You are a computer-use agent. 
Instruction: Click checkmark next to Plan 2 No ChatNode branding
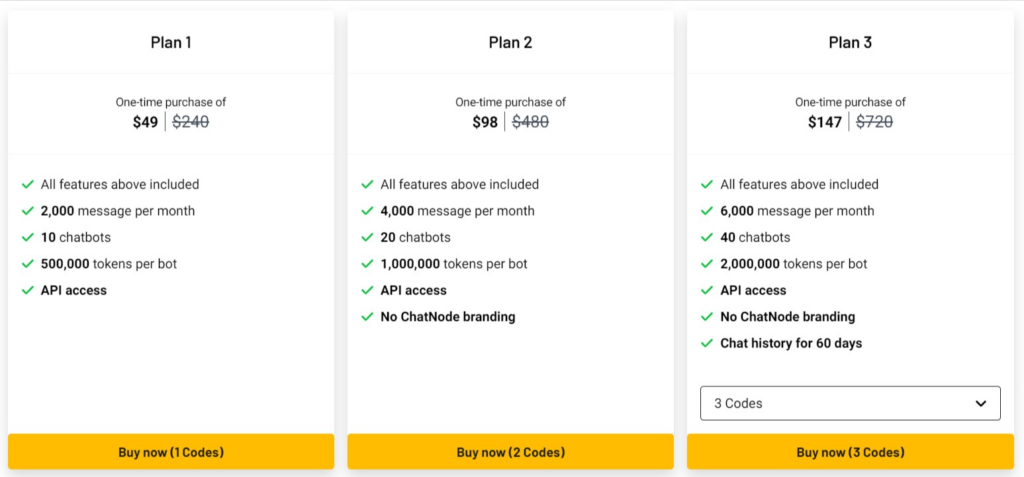[x=367, y=317]
